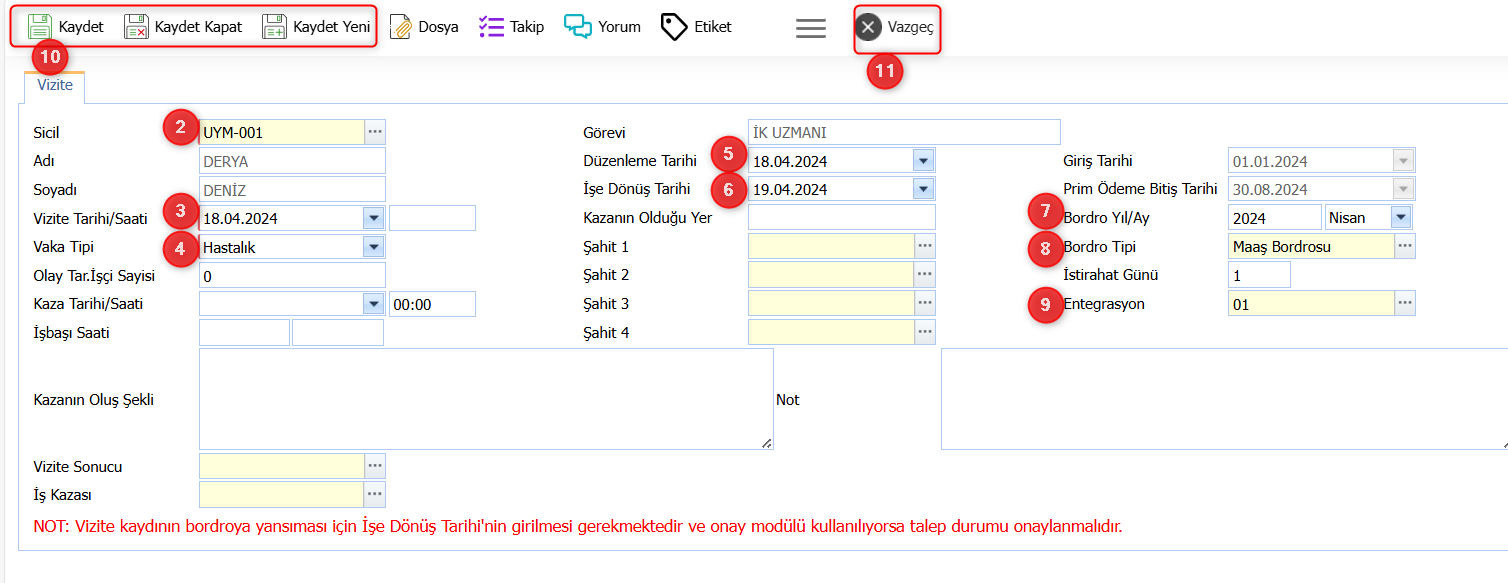1508x583 pixels.
Task: Click the Entegrasyon field showing 01
Action: [1311, 303]
